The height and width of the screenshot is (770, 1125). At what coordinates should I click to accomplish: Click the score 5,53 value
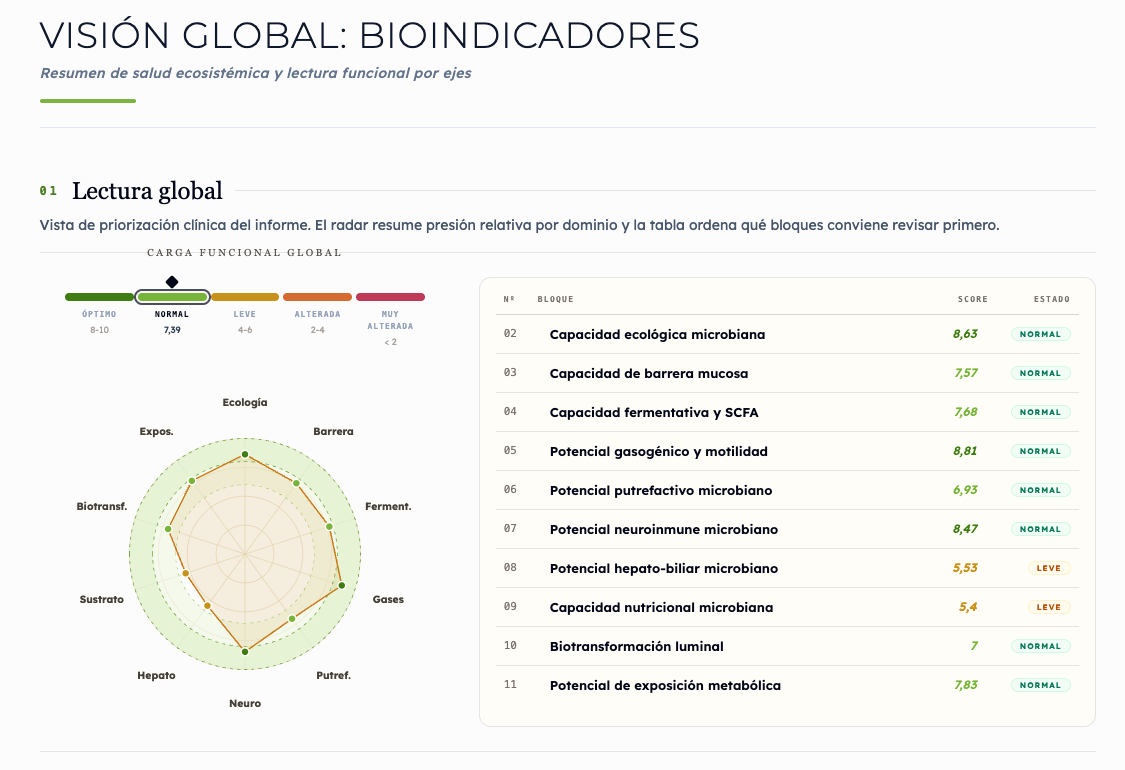965,568
